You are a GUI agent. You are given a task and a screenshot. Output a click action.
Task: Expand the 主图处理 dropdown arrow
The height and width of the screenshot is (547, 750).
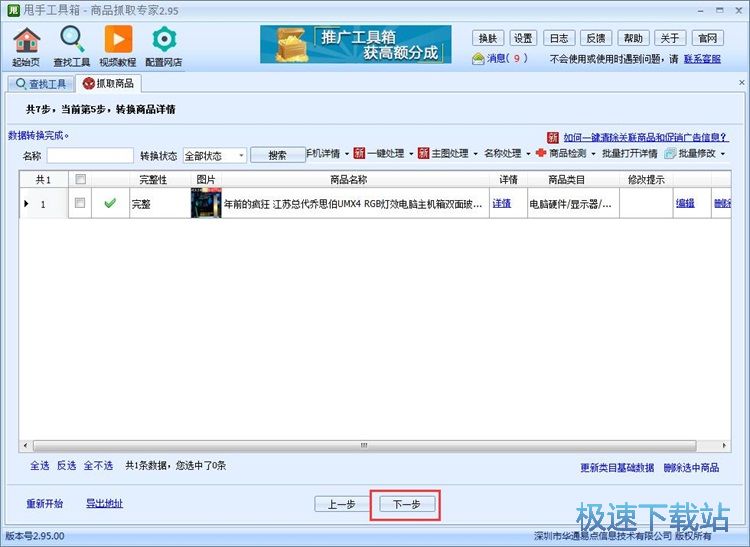pyautogui.click(x=475, y=154)
